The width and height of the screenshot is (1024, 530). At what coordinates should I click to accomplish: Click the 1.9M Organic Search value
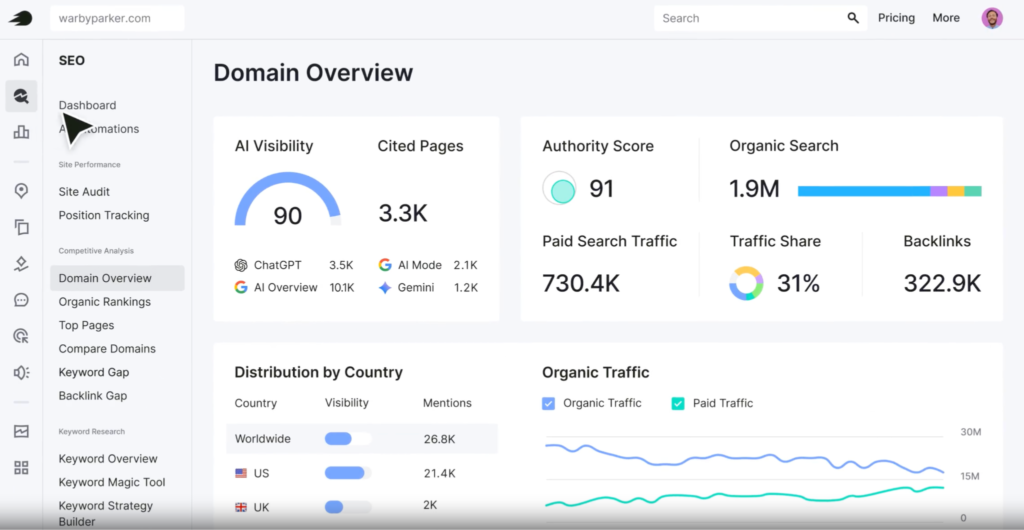pos(754,189)
